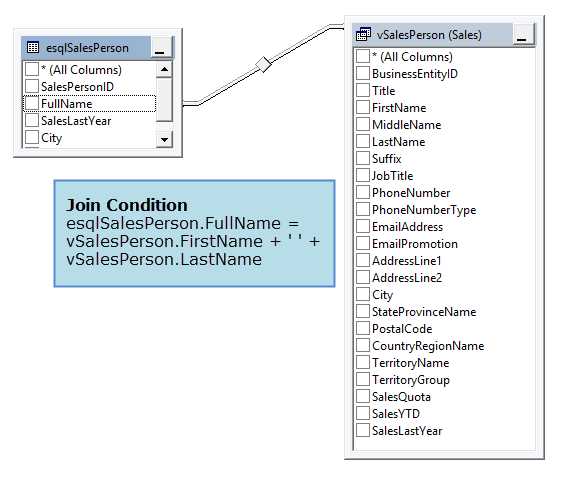Check the TerritoryName column
The image size is (573, 484).
363,362
